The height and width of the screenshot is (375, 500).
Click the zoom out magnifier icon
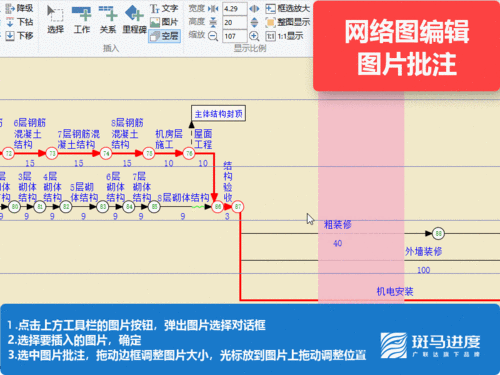[213, 36]
